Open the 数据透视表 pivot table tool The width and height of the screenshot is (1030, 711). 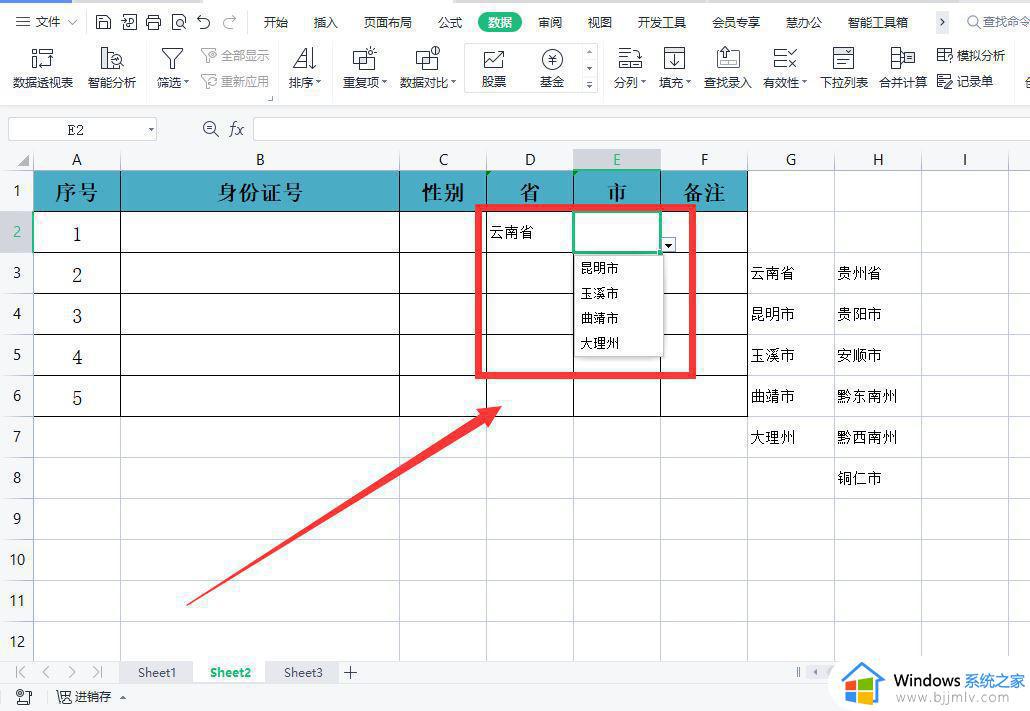point(43,68)
